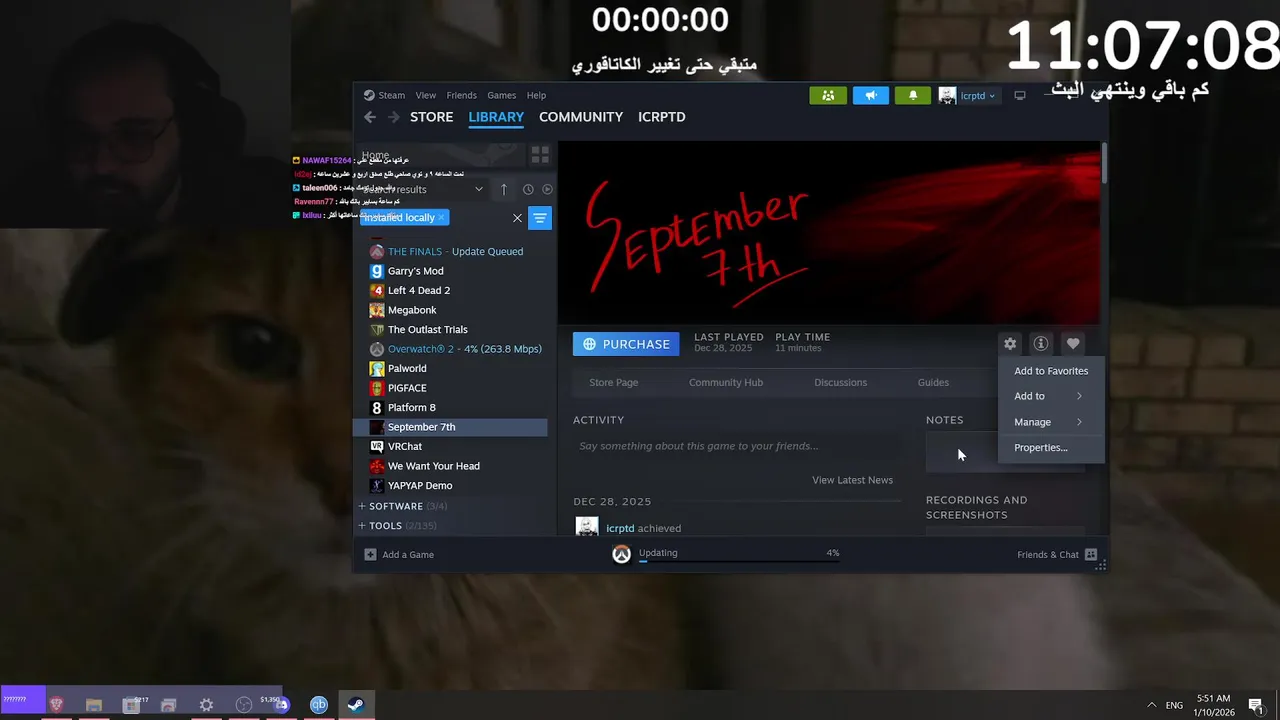The width and height of the screenshot is (1280, 720).
Task: Toggle the ready-to-play filter icon
Action: coord(547,189)
